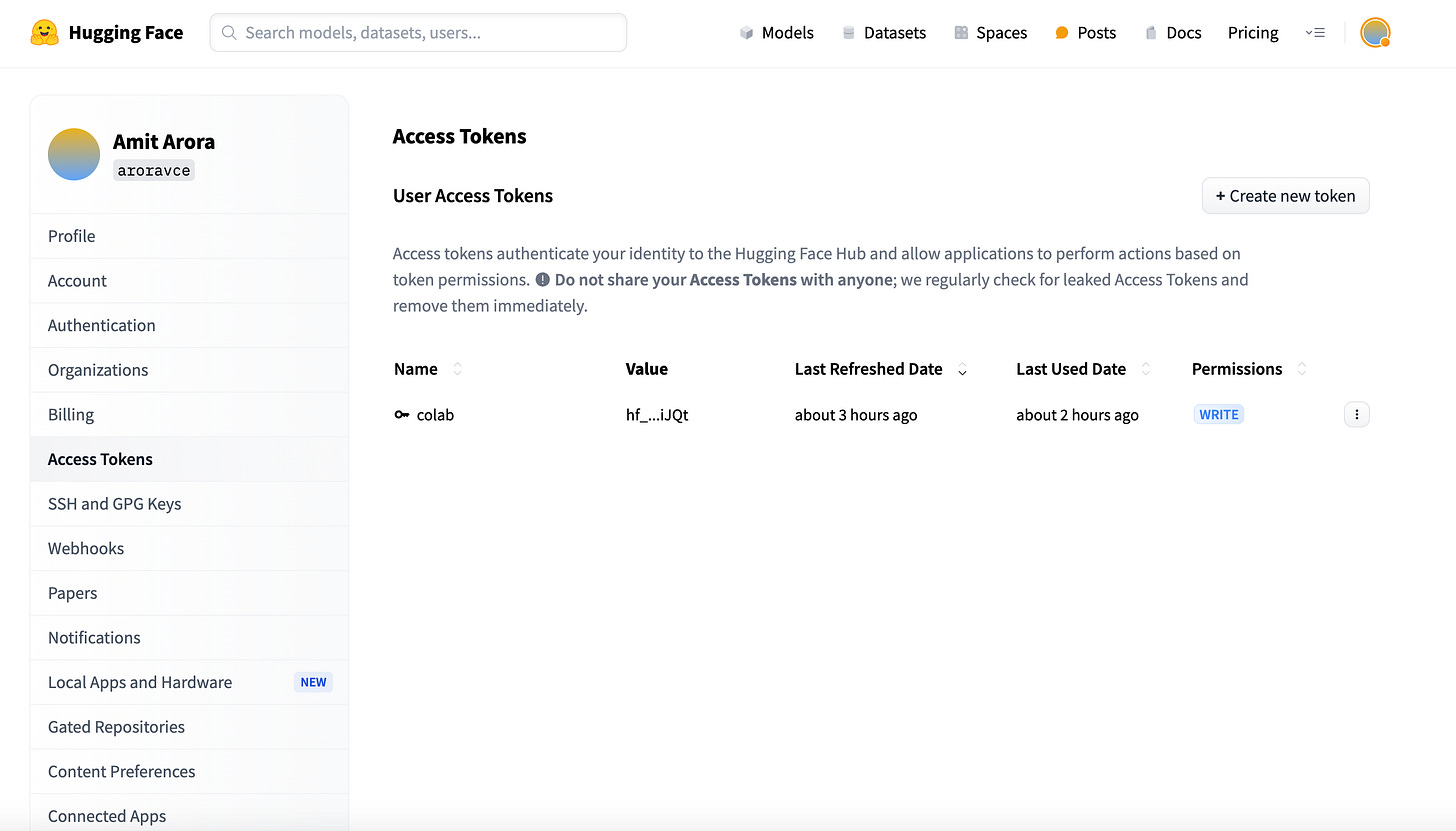
Task: Click the WRITE permission badge
Action: tap(1219, 414)
